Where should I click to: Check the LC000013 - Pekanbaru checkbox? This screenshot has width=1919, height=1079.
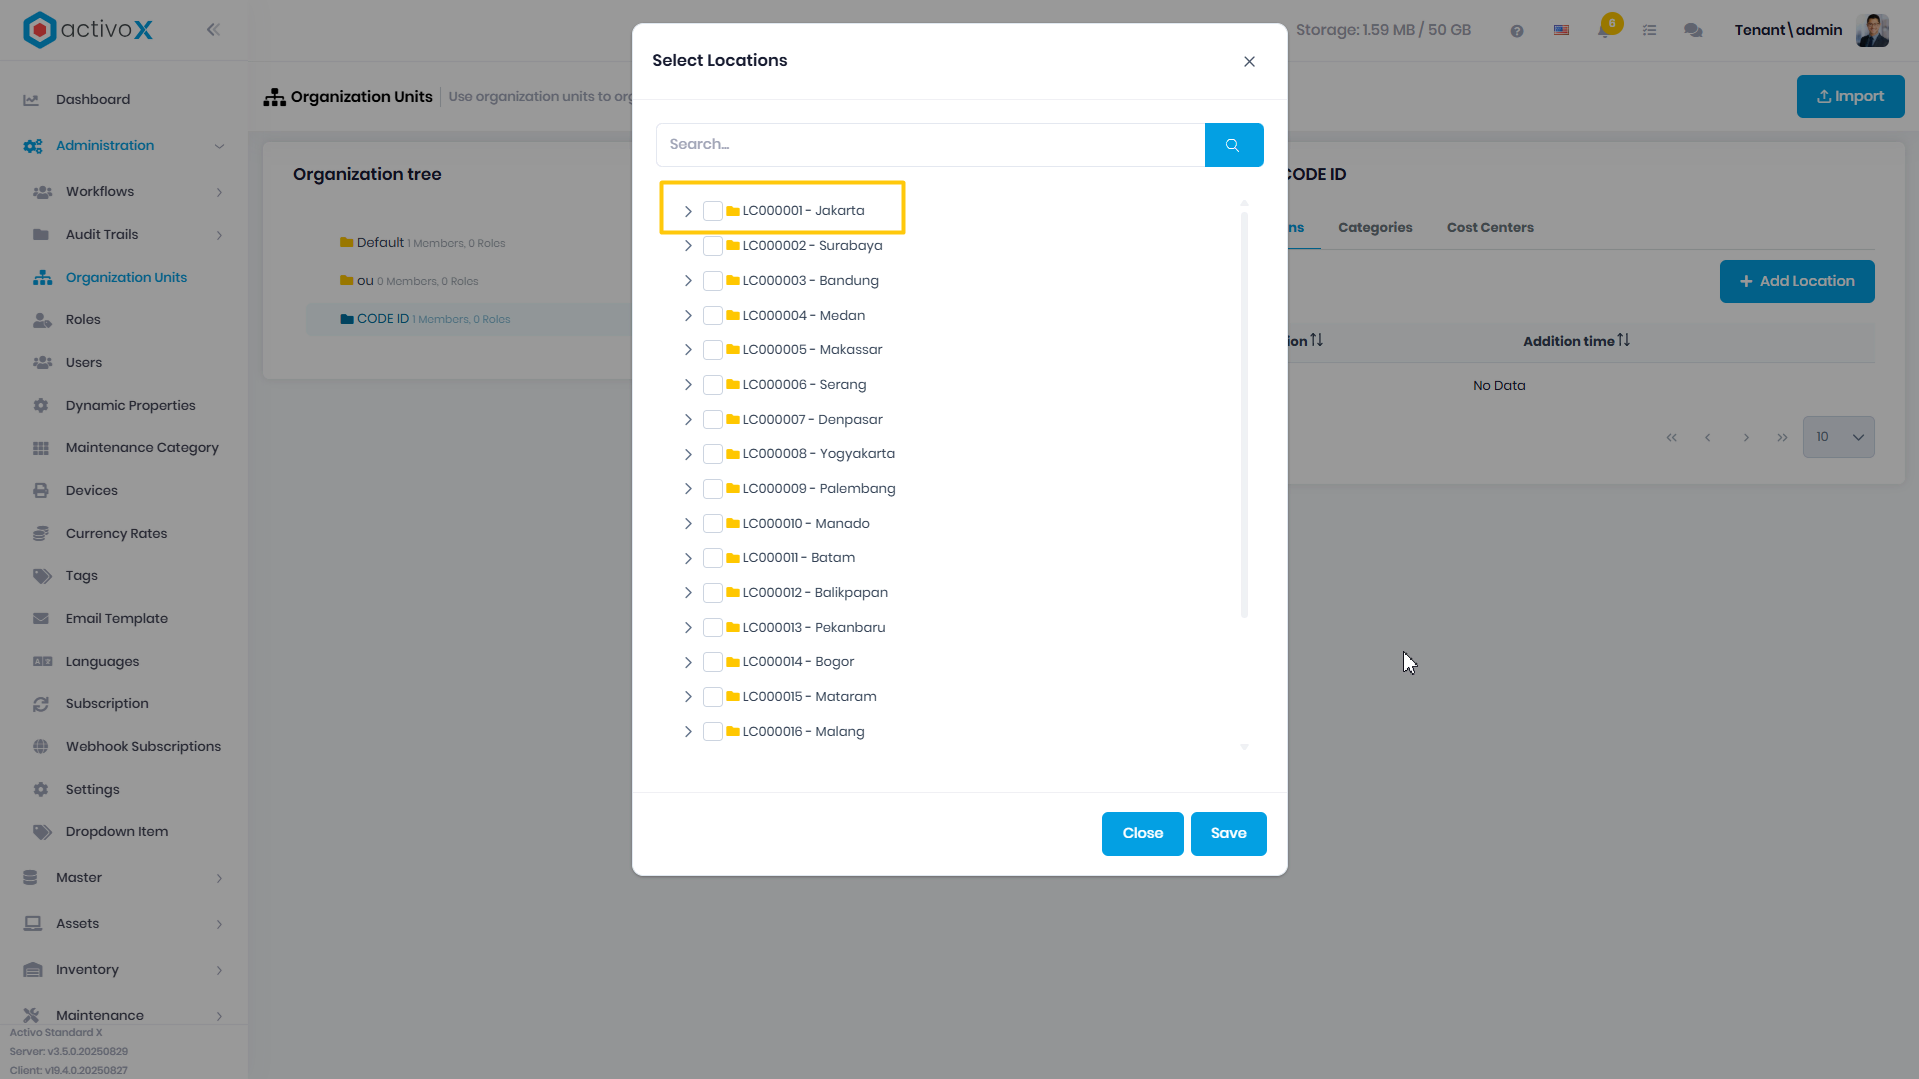[x=713, y=628]
